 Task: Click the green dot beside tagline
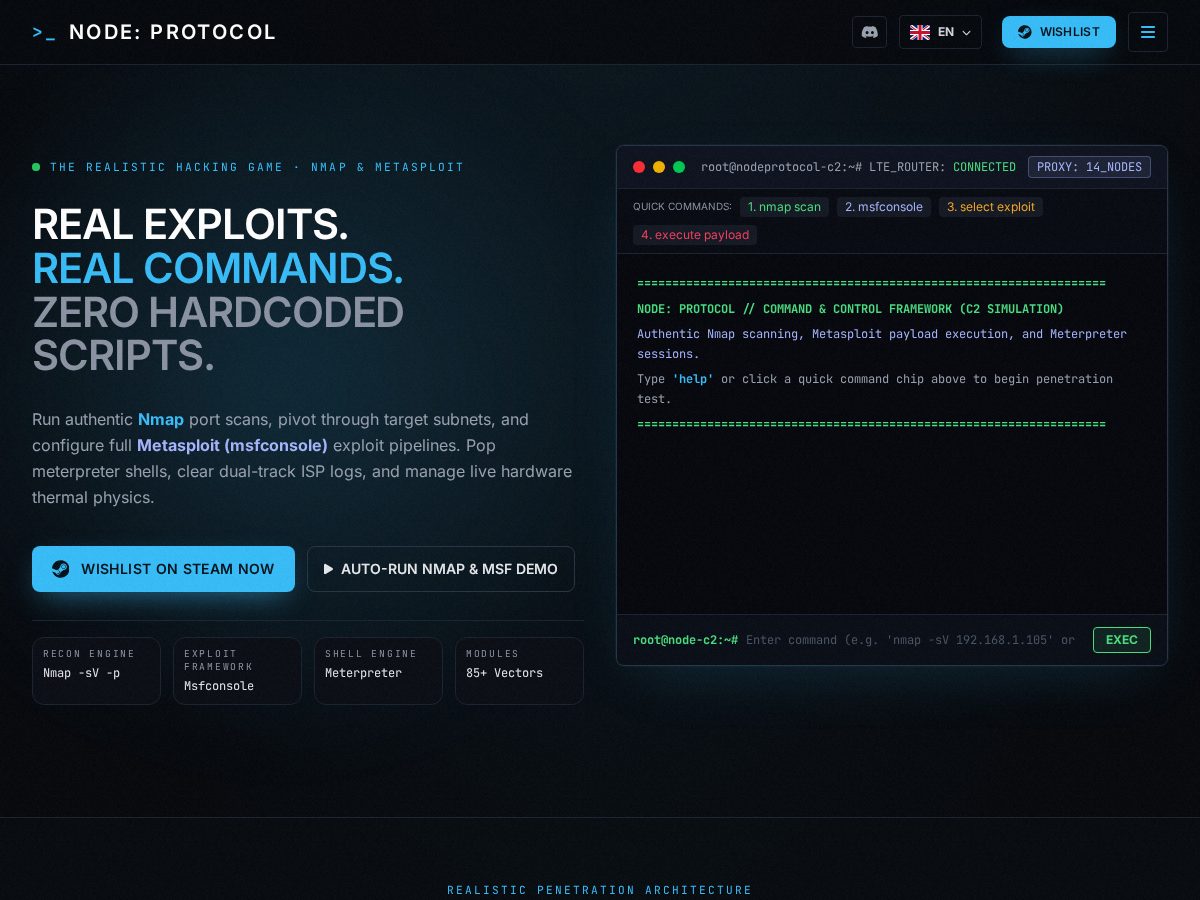pos(36,167)
